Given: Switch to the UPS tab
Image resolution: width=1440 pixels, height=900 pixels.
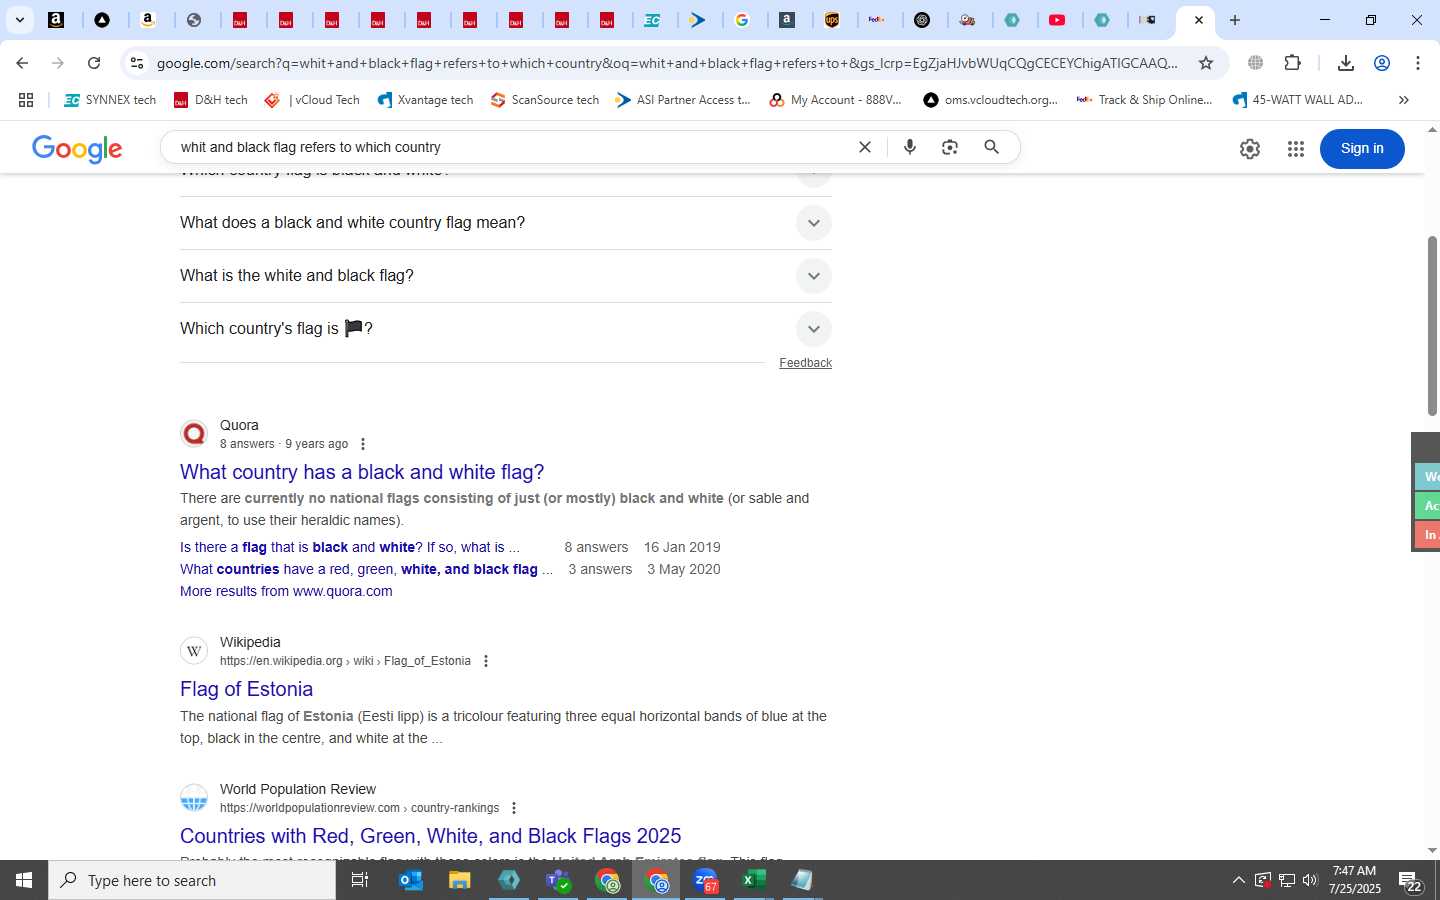Looking at the screenshot, I should click(x=832, y=20).
